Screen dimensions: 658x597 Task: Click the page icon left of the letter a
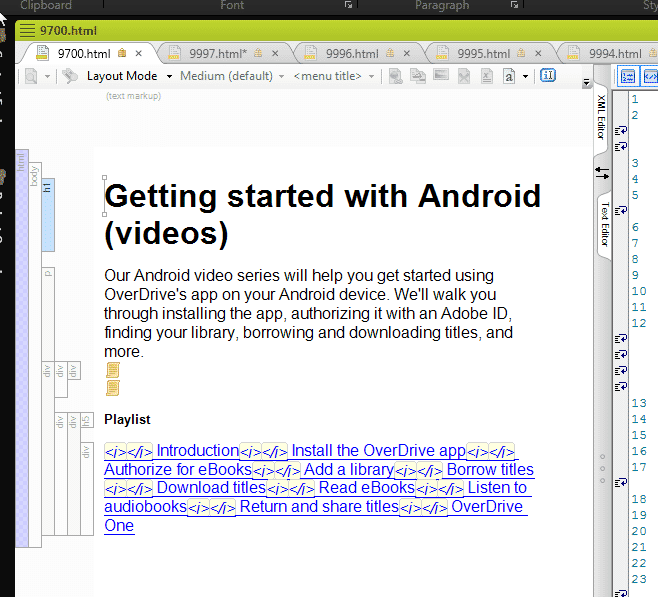[486, 76]
